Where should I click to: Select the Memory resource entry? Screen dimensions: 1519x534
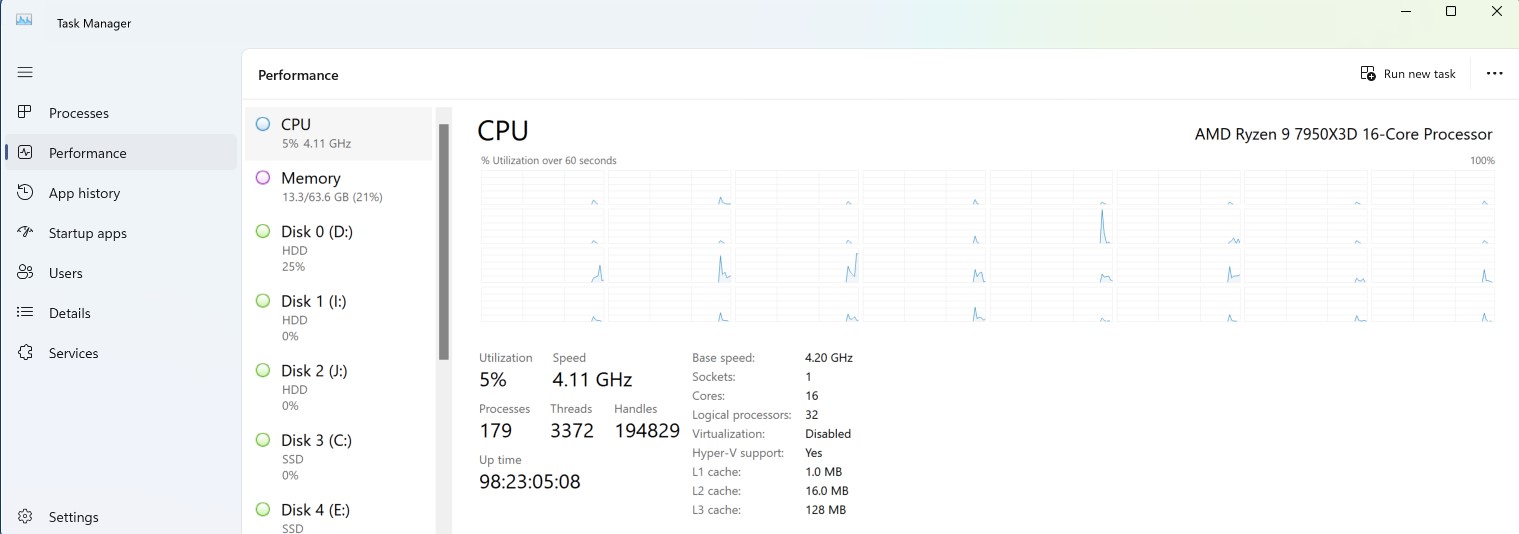tap(339, 187)
